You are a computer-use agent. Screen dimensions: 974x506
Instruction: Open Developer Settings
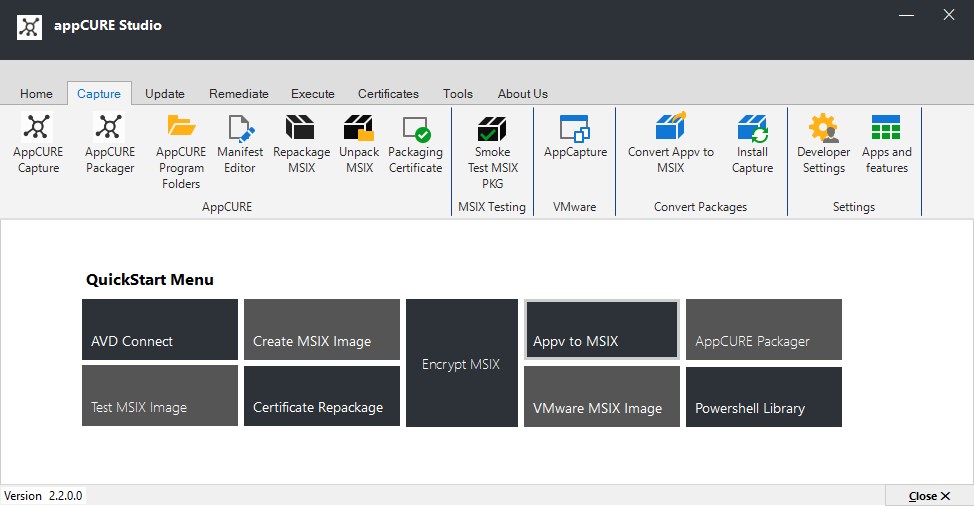(824, 143)
